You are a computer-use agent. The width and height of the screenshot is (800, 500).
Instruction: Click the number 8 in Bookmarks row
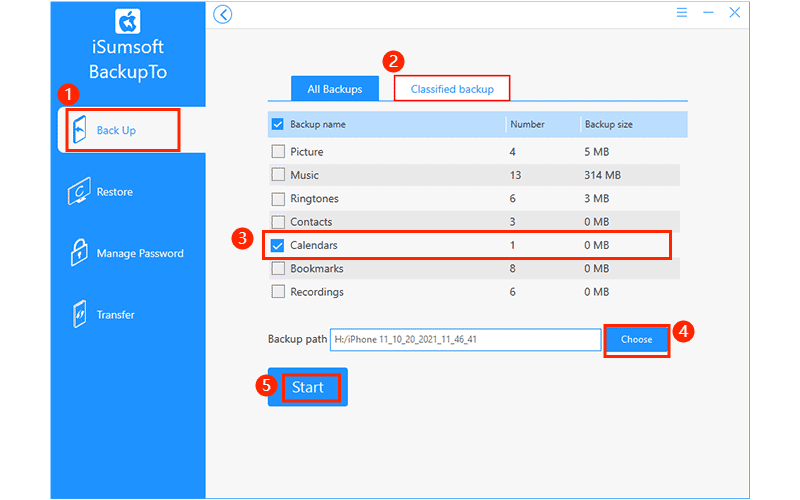[512, 269]
